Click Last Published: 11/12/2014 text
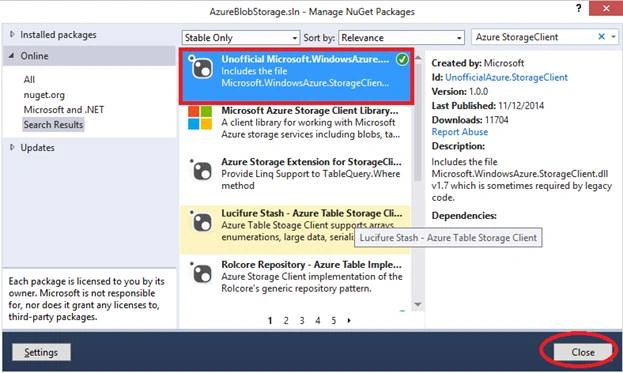Screen dimensions: 623x373 click(488, 106)
